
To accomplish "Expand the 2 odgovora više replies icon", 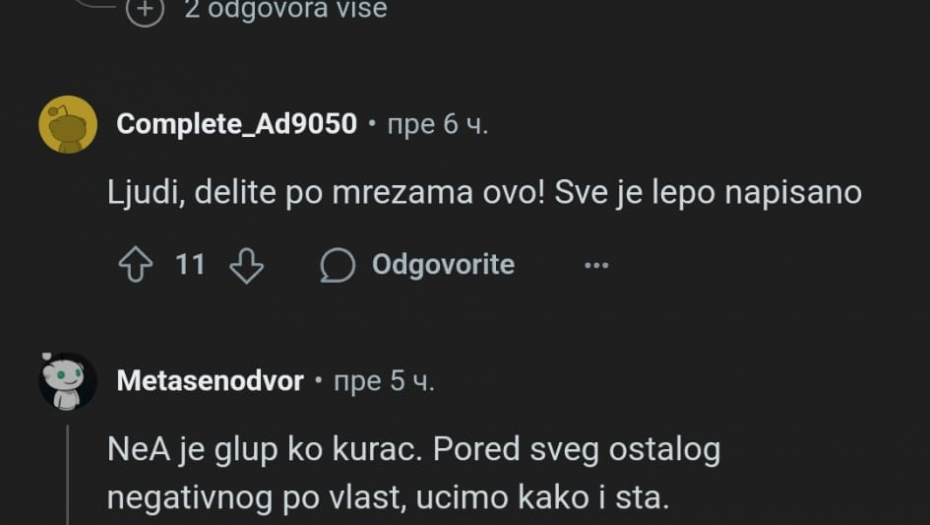I will pos(146,10).
